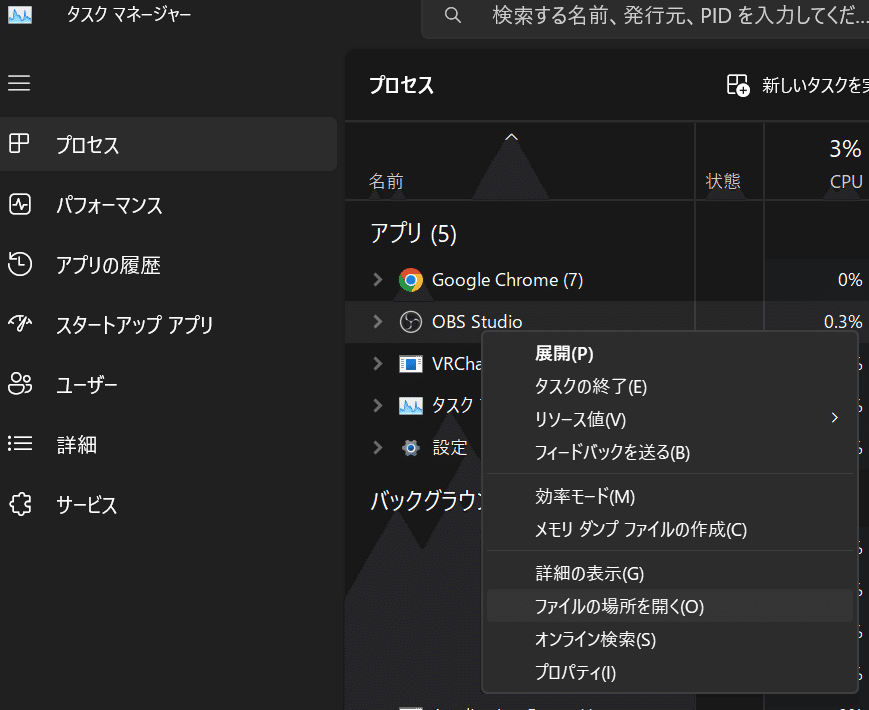Enable 効率モード for OBS Studio
869x710 pixels.
click(580, 496)
